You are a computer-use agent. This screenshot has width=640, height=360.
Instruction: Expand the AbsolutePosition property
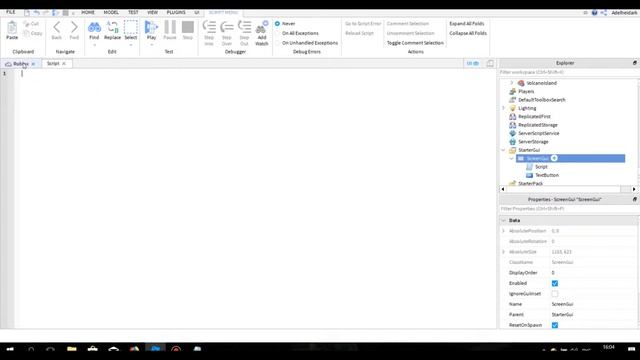tap(503, 231)
